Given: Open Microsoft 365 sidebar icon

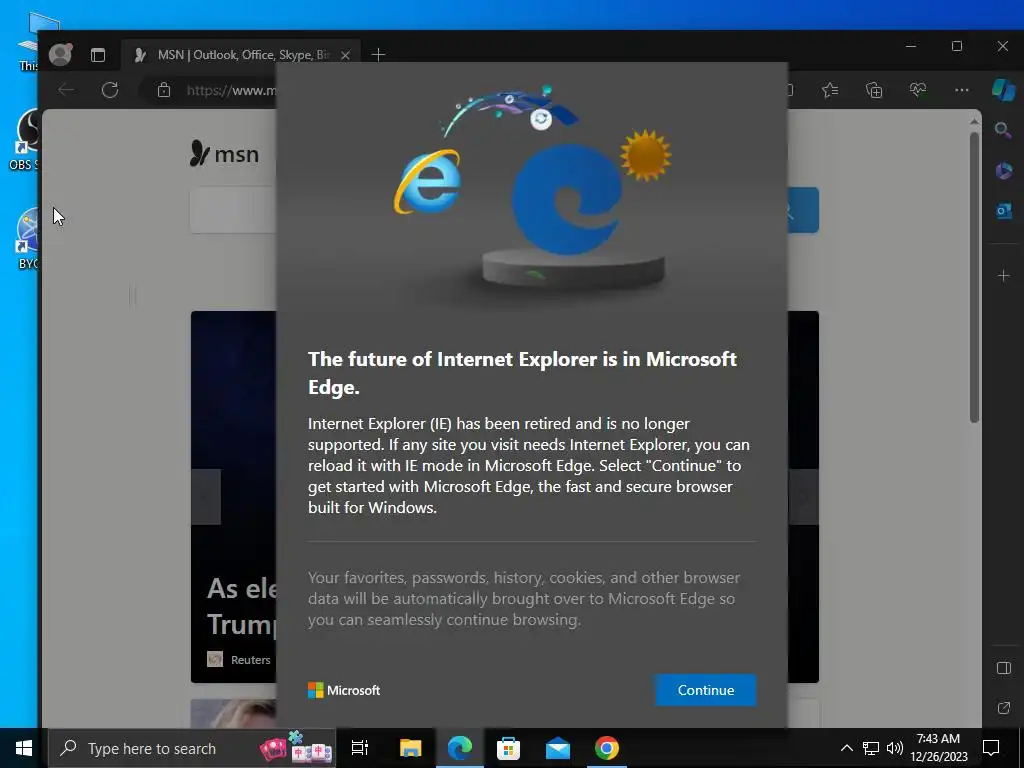Looking at the screenshot, I should click(1004, 171).
